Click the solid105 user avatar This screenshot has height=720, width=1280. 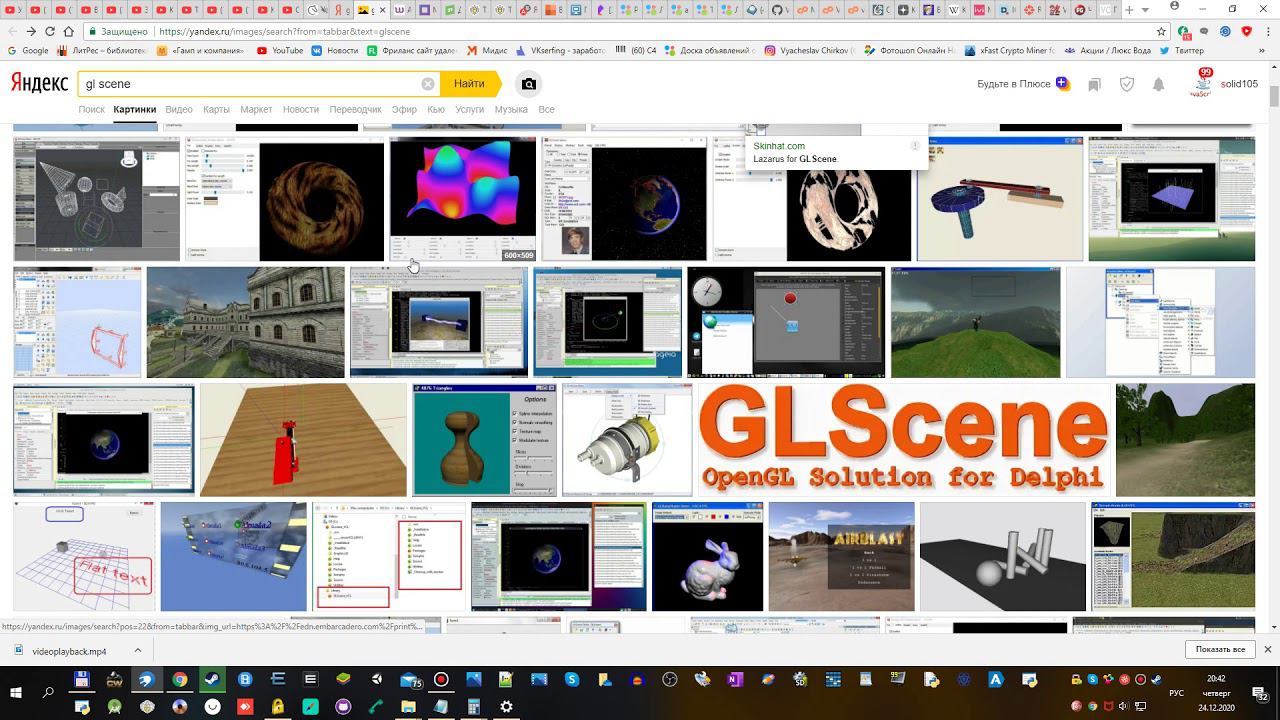coord(1200,84)
